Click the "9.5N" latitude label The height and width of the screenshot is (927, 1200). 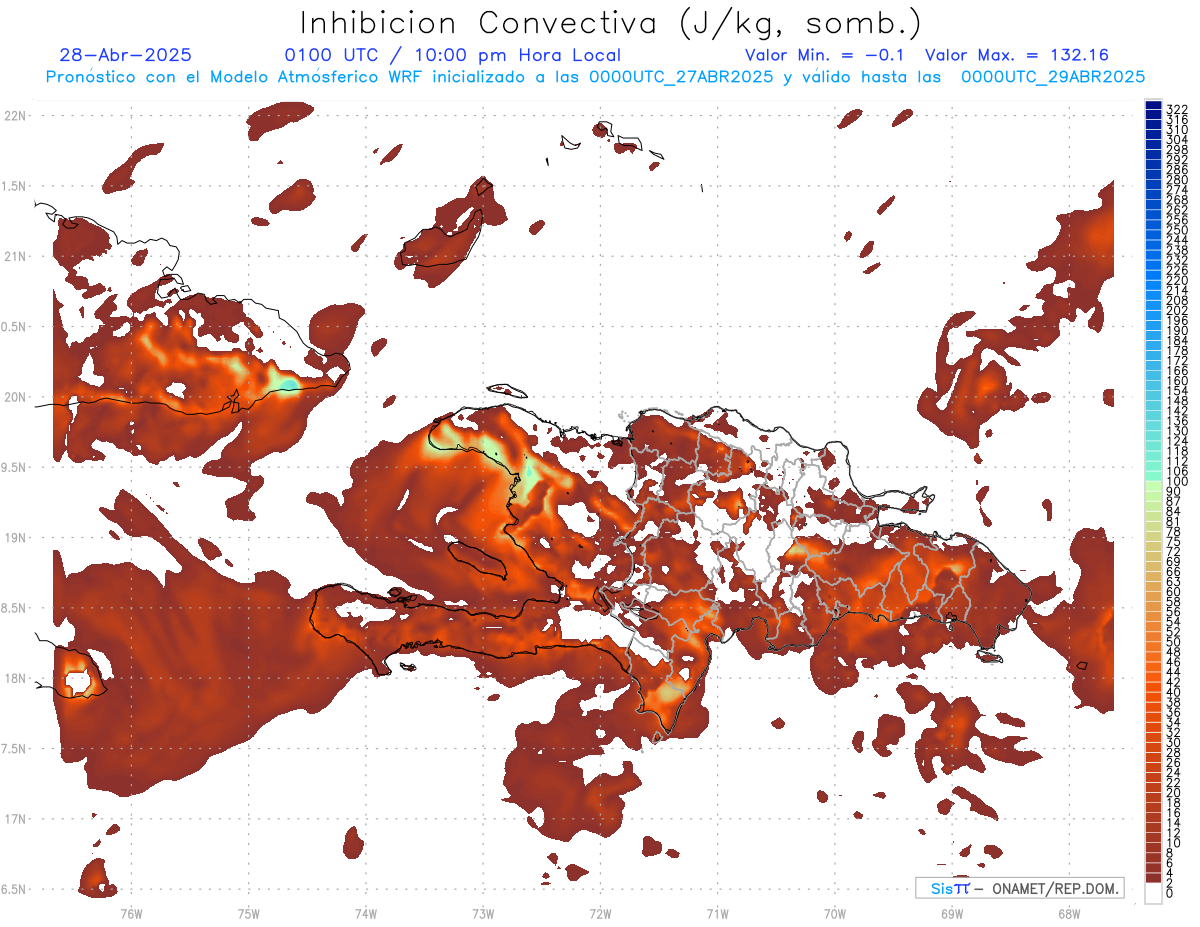coord(14,467)
